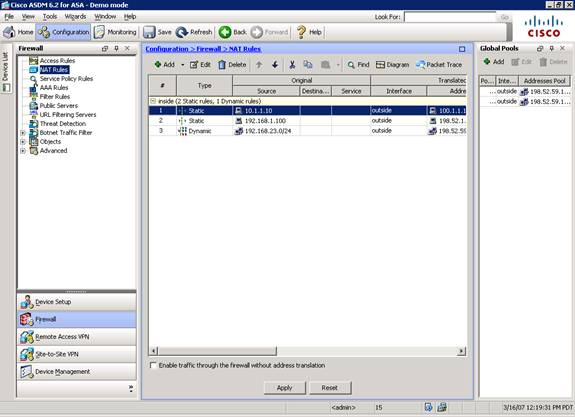Open the Help menu

click(x=130, y=17)
